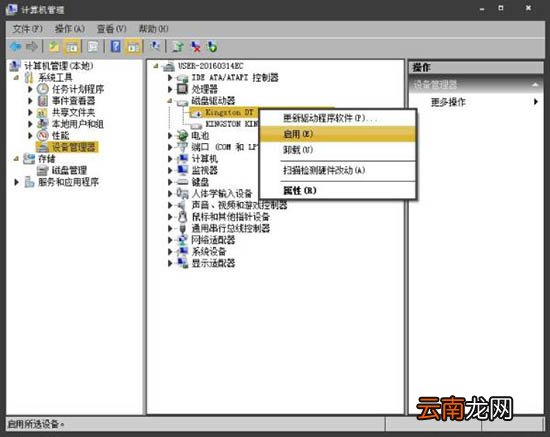Collapse the USER-20160314EC computer node arrow
550x437 pixels.
tap(156, 66)
